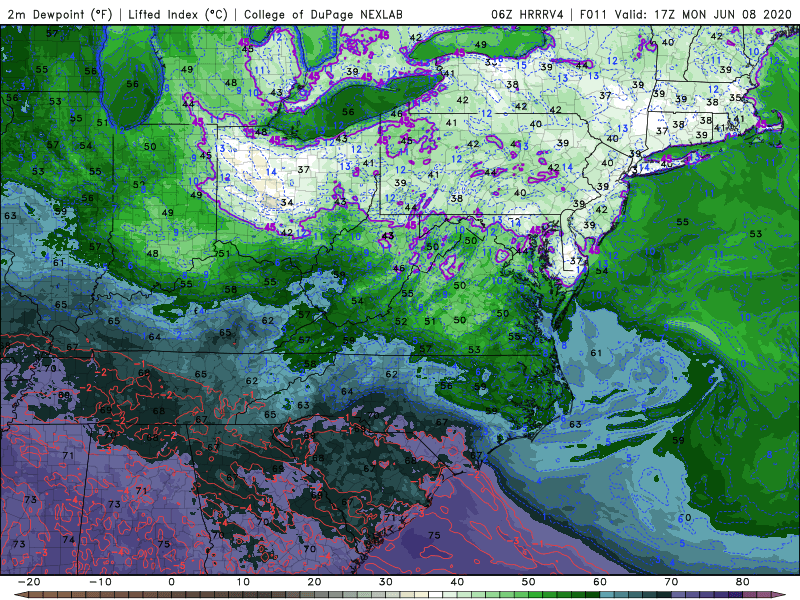Click the "2m Dewpoint (°F)" title text
The height and width of the screenshot is (600, 800).
click(x=60, y=14)
